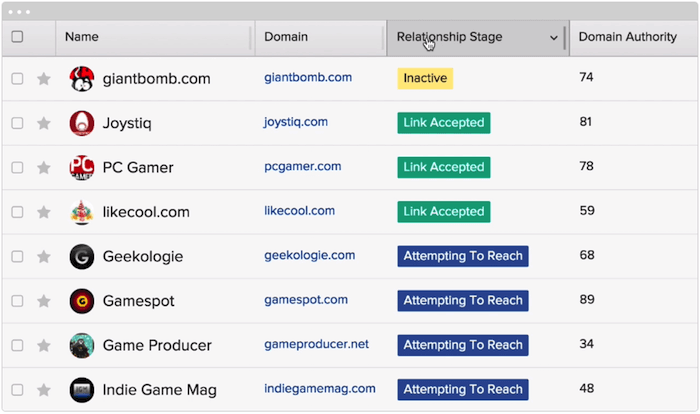The image size is (700, 414).
Task: Open the joystiq.com domain link
Action: 296,122
